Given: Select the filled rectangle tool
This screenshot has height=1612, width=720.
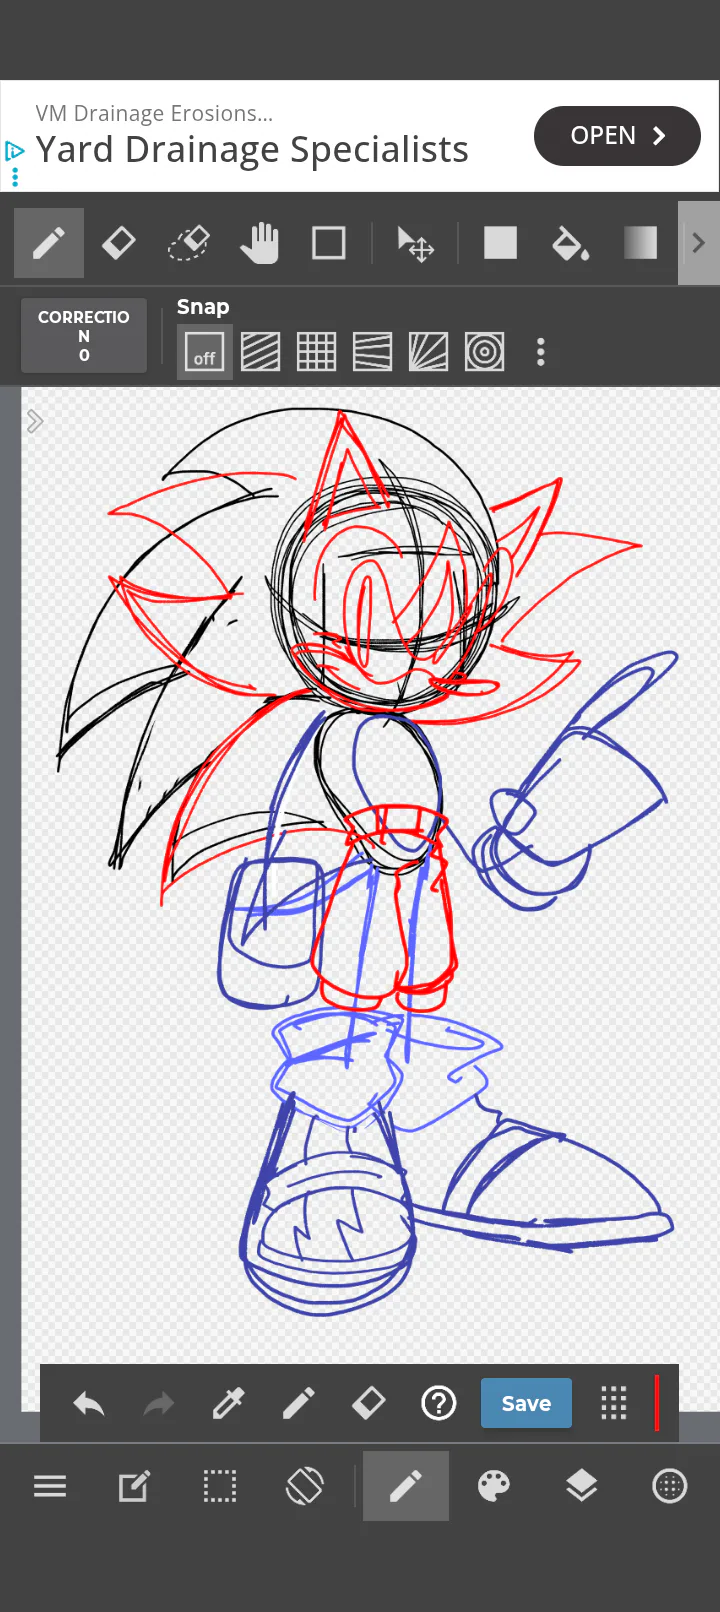Looking at the screenshot, I should [500, 243].
